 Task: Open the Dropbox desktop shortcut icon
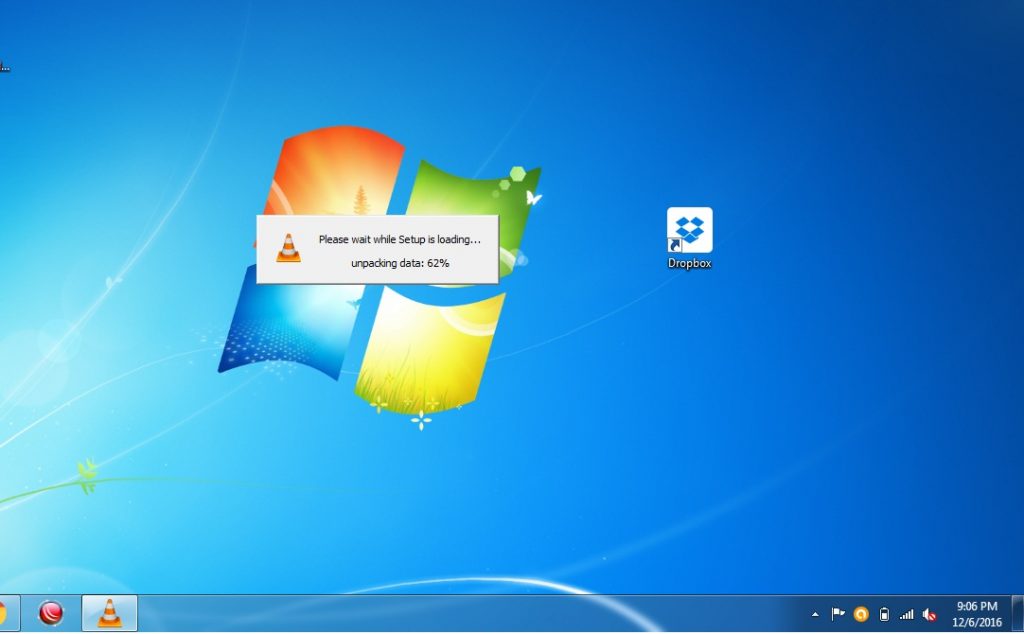pyautogui.click(x=689, y=230)
